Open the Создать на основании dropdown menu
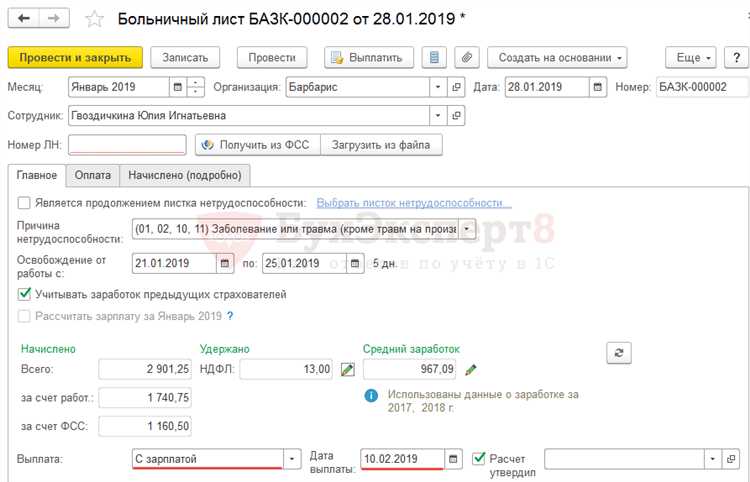Image resolution: width=750 pixels, height=482 pixels. (x=557, y=58)
